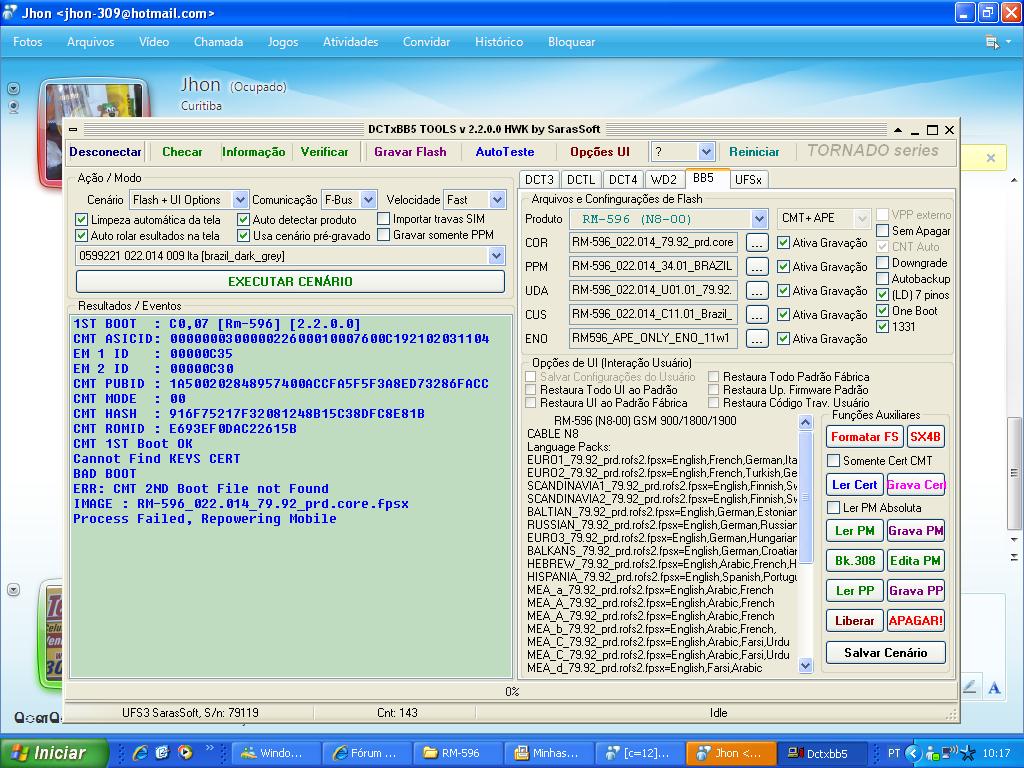The image size is (1024, 768).
Task: Open the question mark dropdown in toolbar
Action: (706, 152)
